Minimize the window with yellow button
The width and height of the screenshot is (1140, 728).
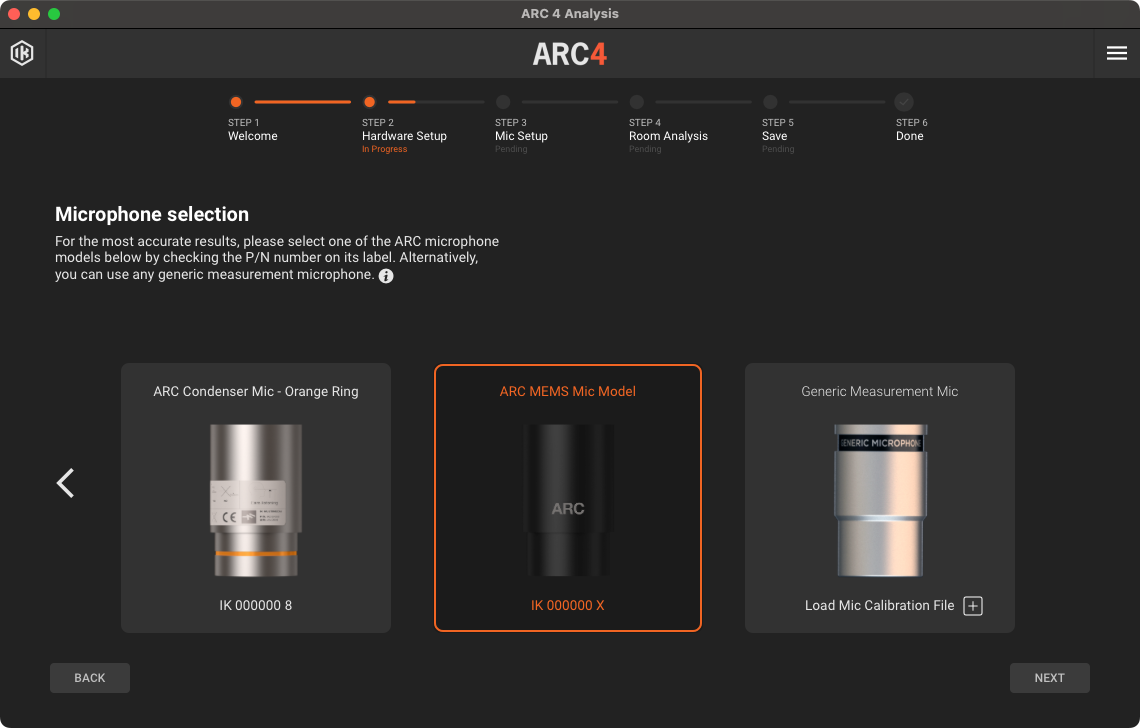(x=33, y=14)
